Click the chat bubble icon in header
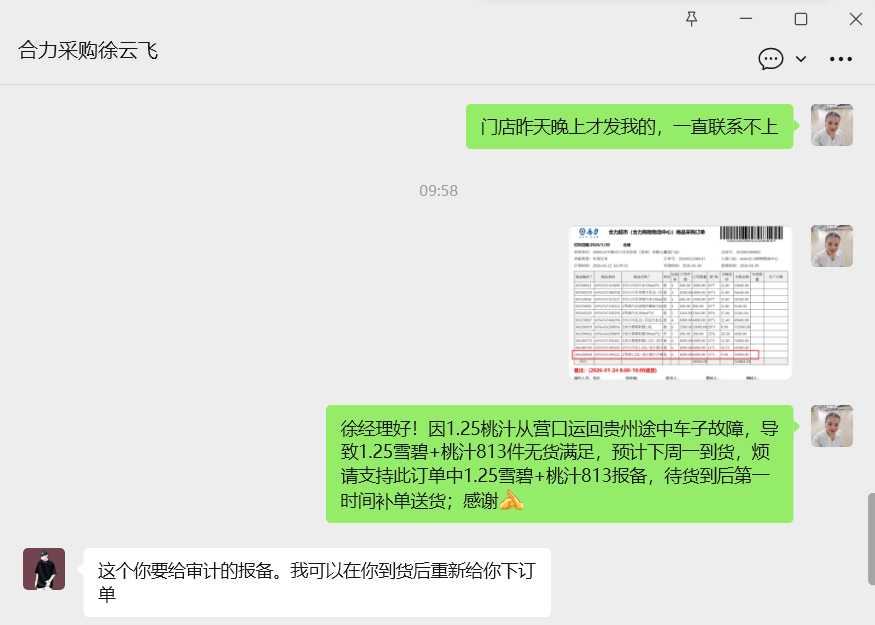Screen dimensions: 875x625 [x=770, y=58]
